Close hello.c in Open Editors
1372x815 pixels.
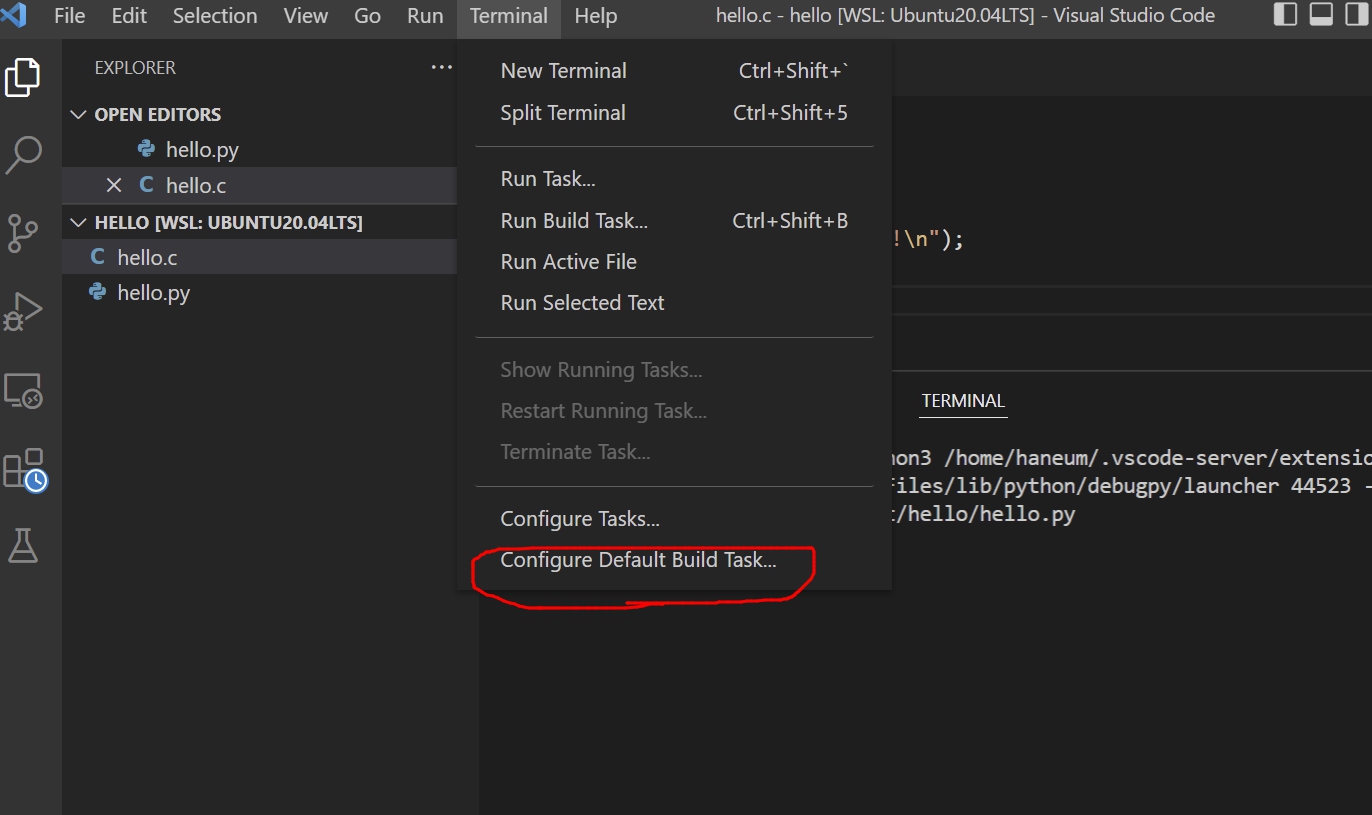[x=114, y=185]
